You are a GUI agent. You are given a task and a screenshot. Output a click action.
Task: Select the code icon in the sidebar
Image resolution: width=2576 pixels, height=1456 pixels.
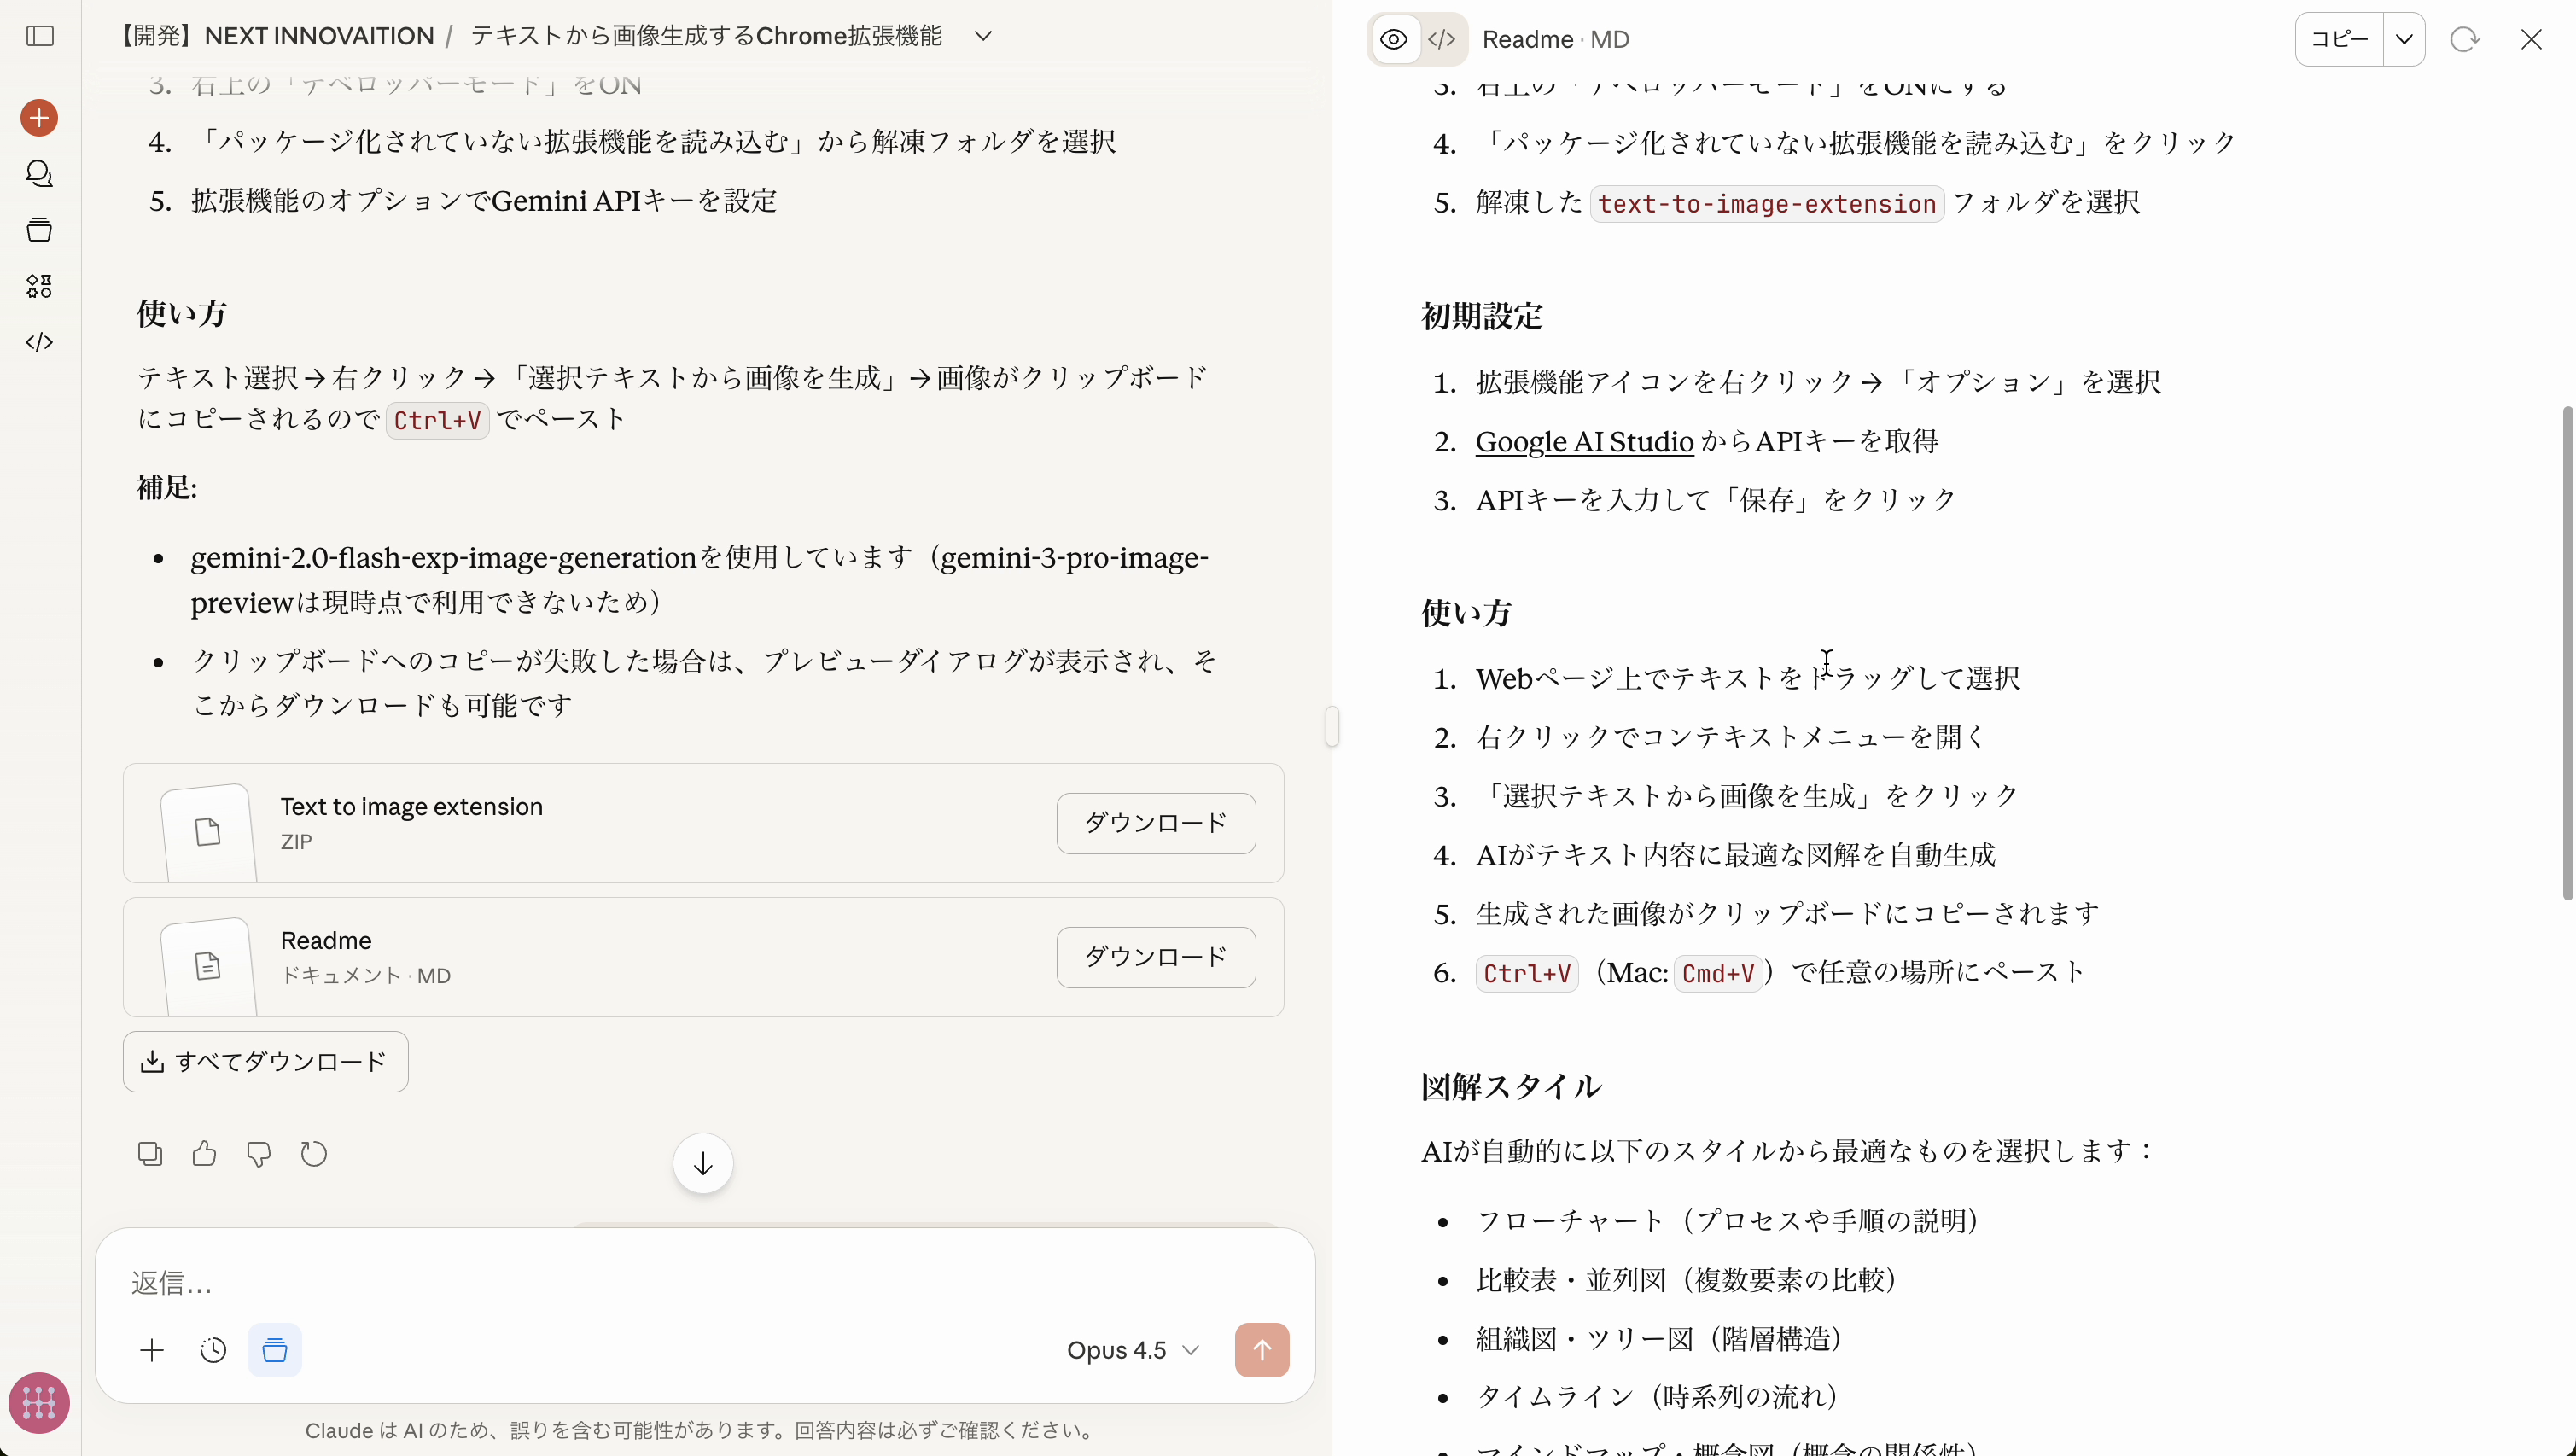[39, 342]
